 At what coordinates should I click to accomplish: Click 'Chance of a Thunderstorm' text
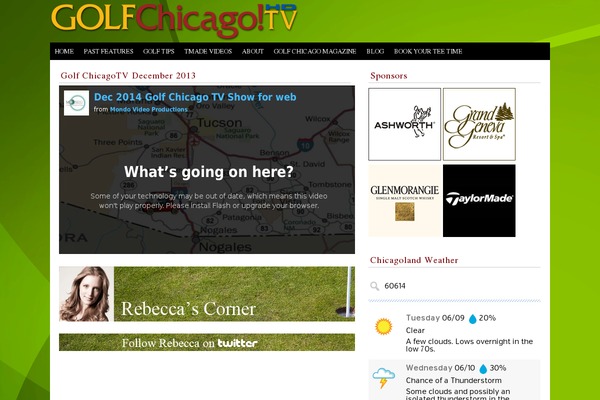click(x=454, y=380)
